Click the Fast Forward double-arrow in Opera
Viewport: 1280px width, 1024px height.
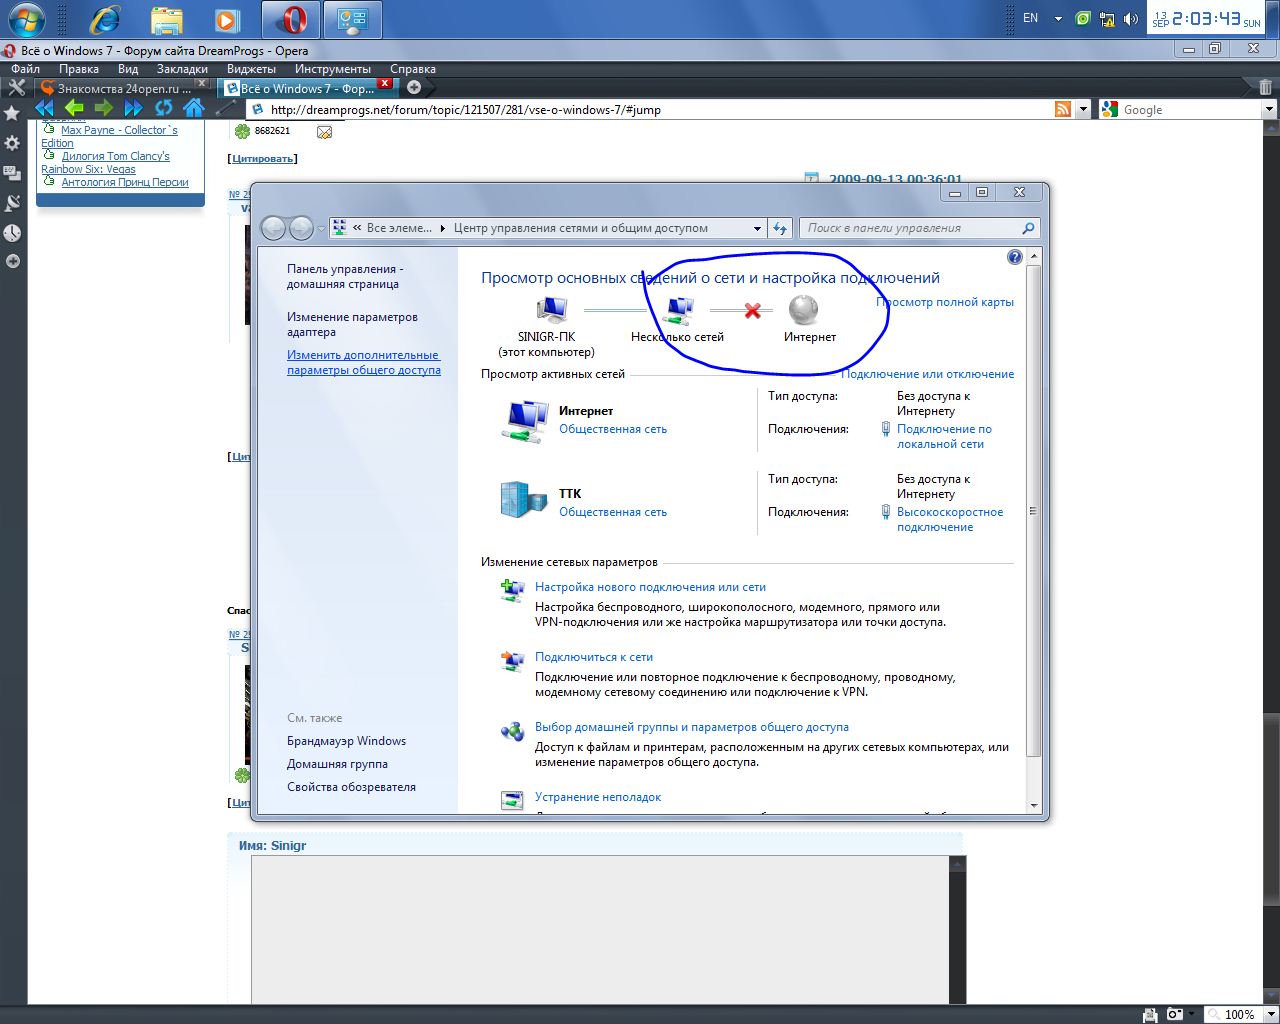pyautogui.click(x=134, y=108)
